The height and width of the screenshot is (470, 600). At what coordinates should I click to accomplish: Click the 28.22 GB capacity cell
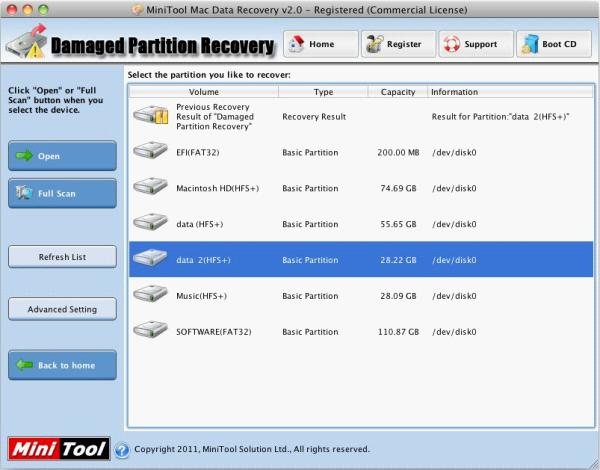point(398,260)
